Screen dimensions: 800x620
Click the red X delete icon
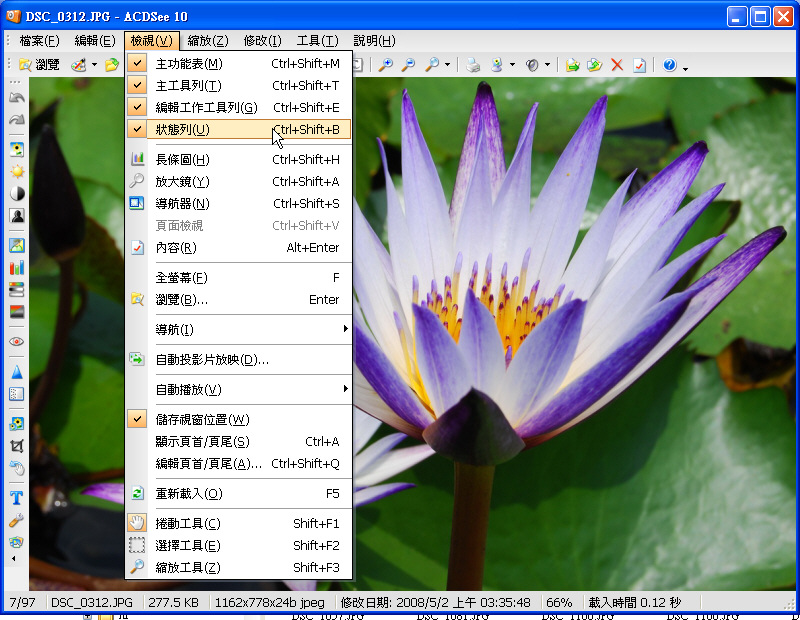[x=617, y=65]
